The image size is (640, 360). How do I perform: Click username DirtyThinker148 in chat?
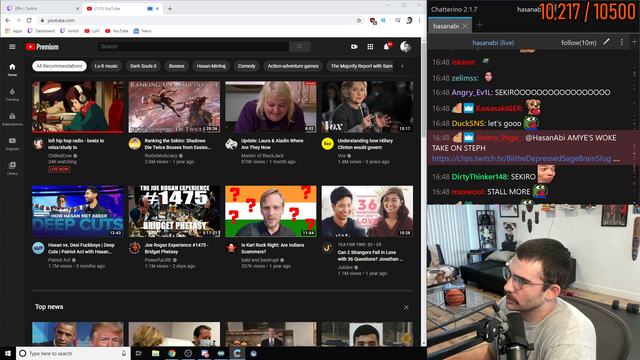pos(480,177)
